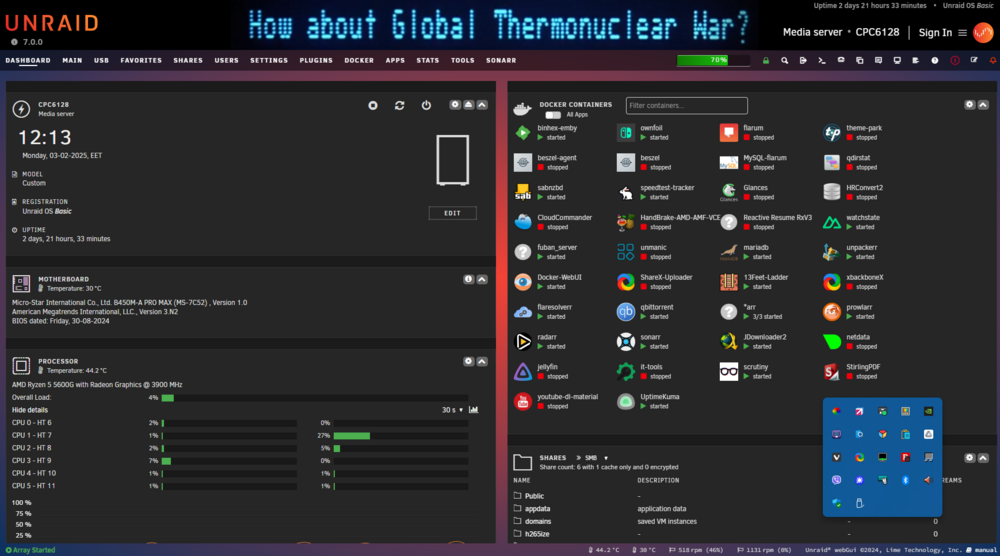Open the SMB shares dropdown

(596, 458)
